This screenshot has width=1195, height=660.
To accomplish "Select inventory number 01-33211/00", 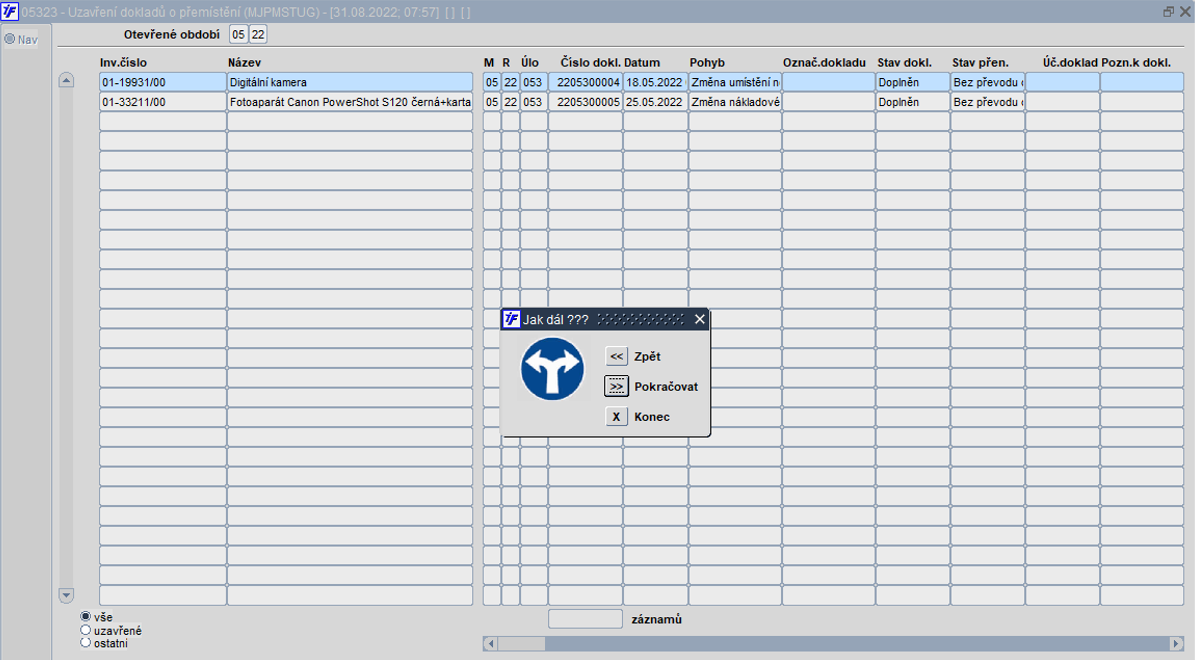I will 163,102.
